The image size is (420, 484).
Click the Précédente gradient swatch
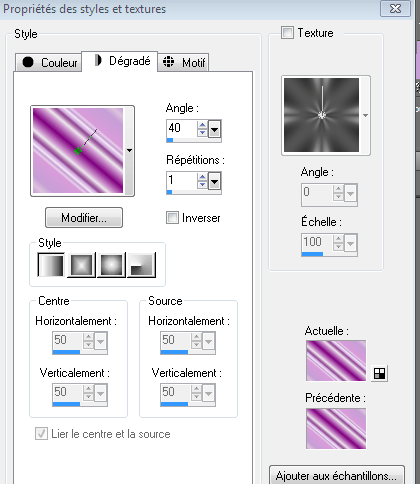[336, 428]
